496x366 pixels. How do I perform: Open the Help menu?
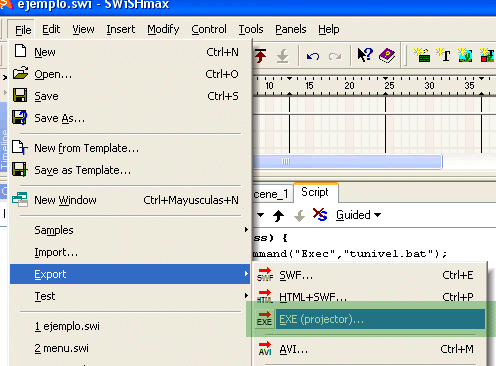pyautogui.click(x=329, y=29)
